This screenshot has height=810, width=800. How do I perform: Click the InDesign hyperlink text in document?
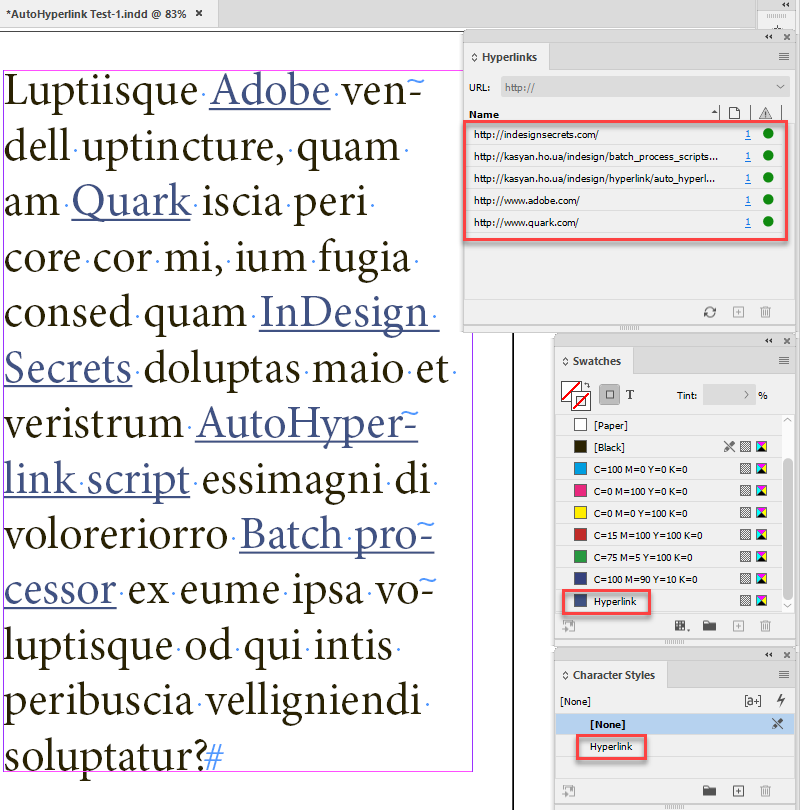click(x=344, y=312)
